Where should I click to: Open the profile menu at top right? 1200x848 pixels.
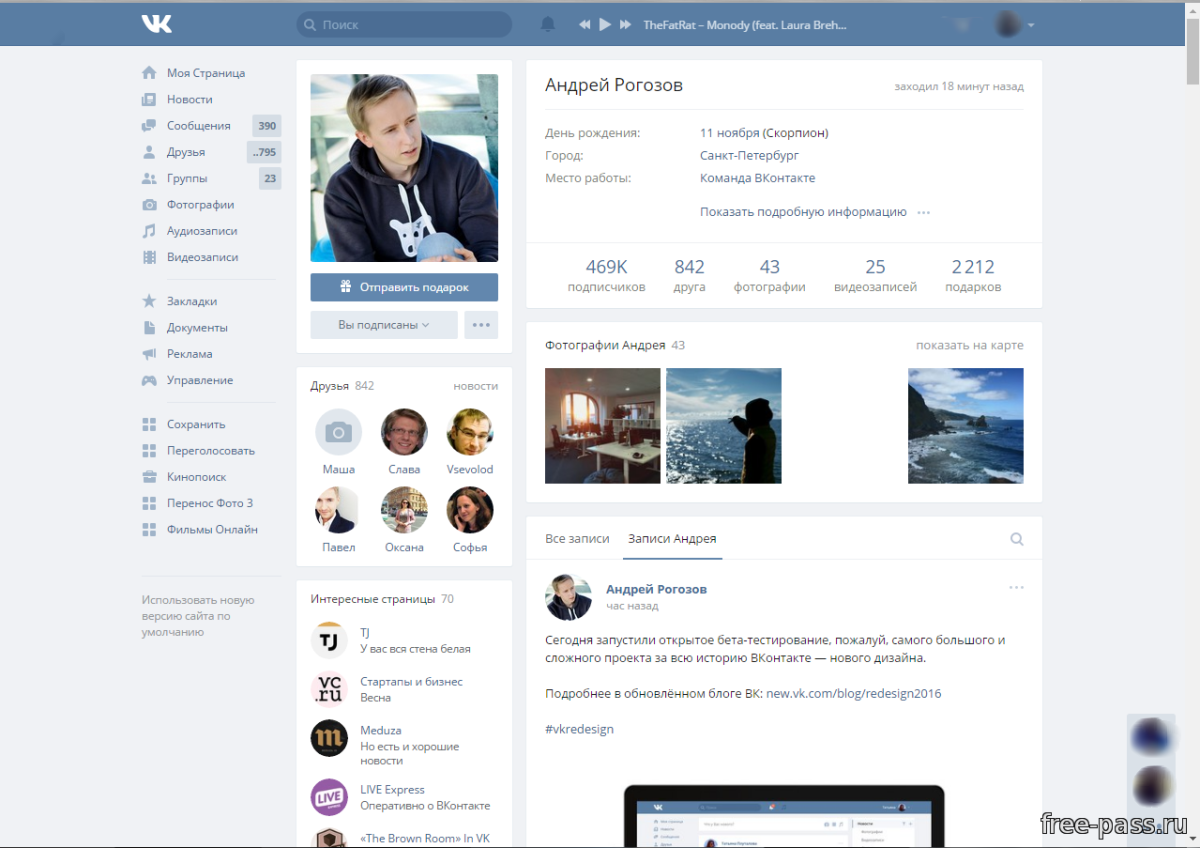(1012, 23)
